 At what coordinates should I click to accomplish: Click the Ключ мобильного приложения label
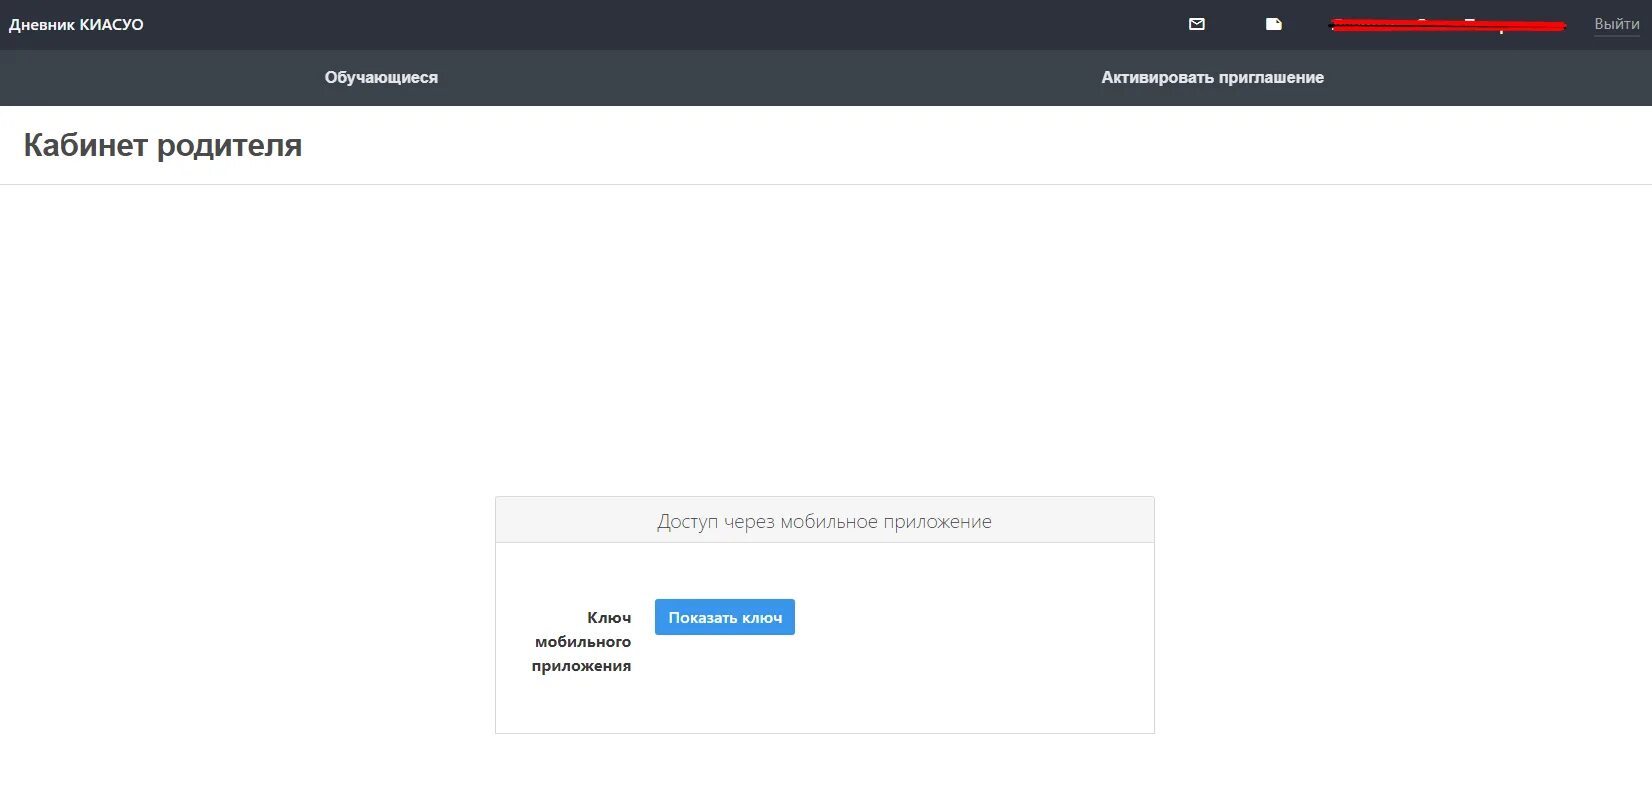point(582,642)
